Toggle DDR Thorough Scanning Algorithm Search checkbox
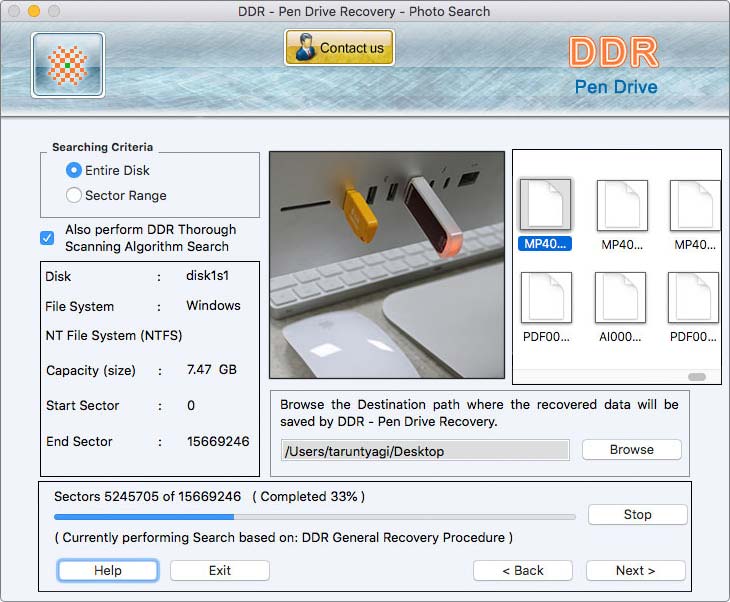Viewport: 730px width, 602px height. click(47, 238)
